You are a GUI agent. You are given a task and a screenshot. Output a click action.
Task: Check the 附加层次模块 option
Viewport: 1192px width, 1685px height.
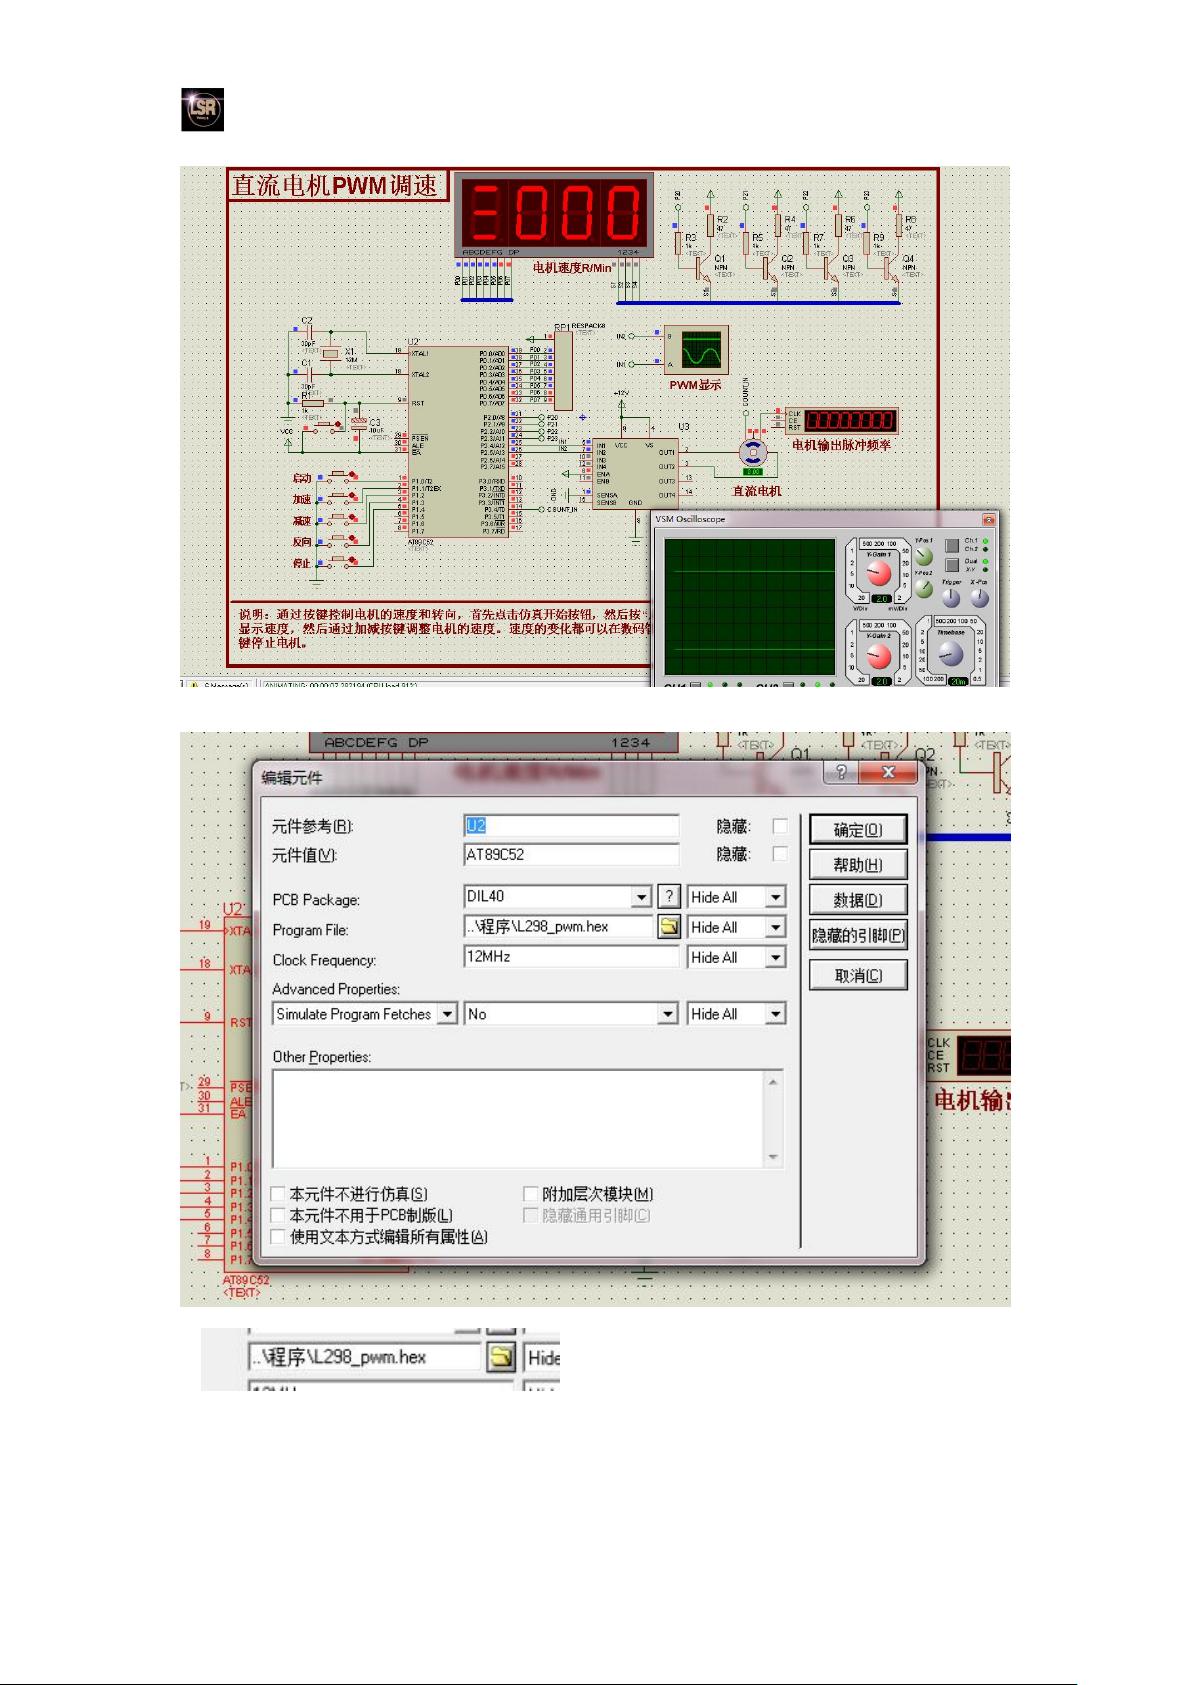531,1194
